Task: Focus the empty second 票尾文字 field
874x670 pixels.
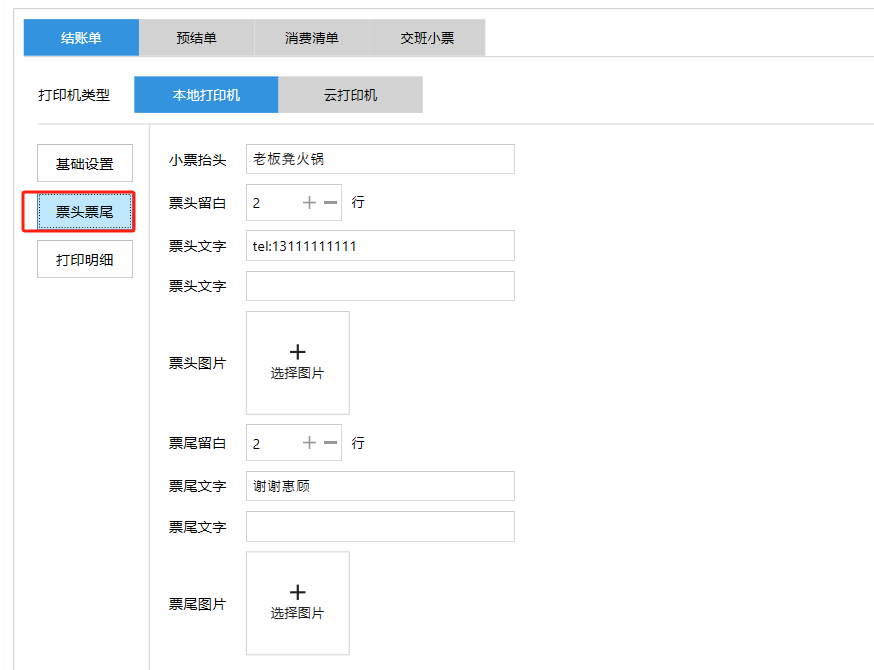Action: pos(380,527)
